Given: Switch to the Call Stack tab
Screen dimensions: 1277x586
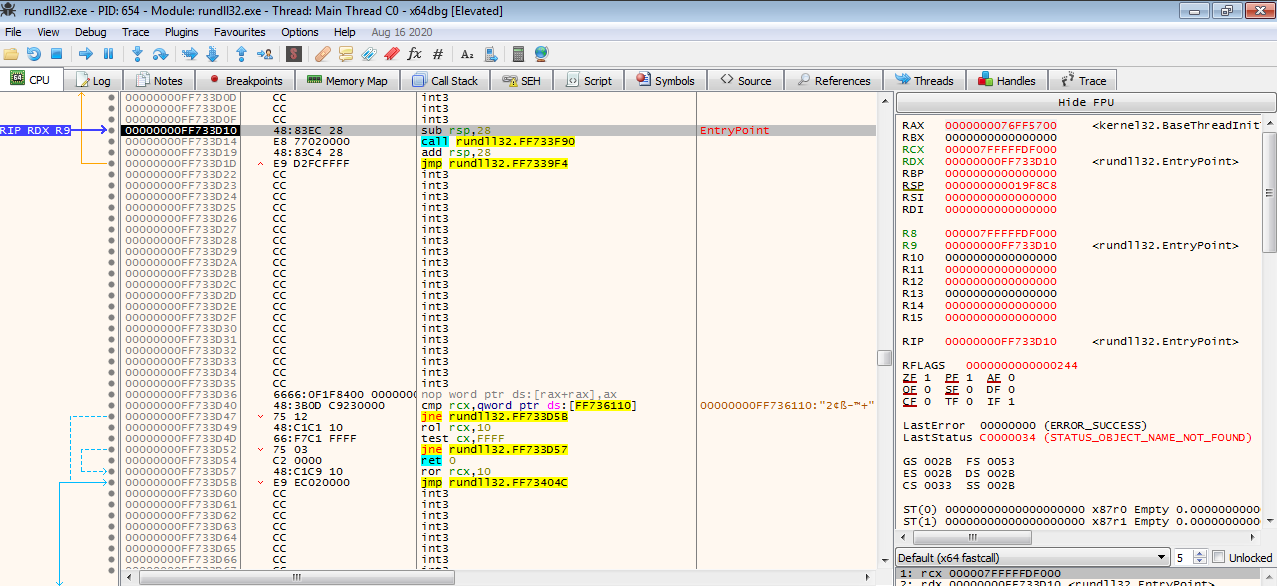Looking at the screenshot, I should 446,81.
